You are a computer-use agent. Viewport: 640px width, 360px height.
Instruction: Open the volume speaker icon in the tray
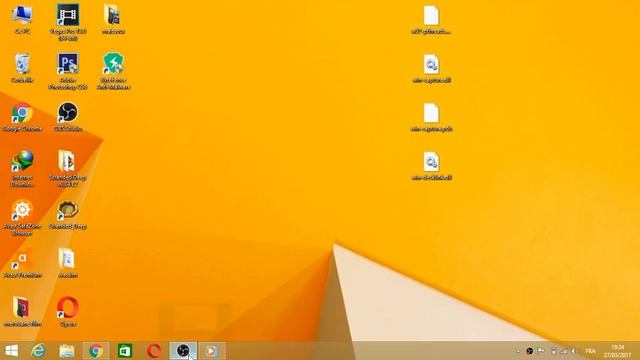click(x=574, y=351)
